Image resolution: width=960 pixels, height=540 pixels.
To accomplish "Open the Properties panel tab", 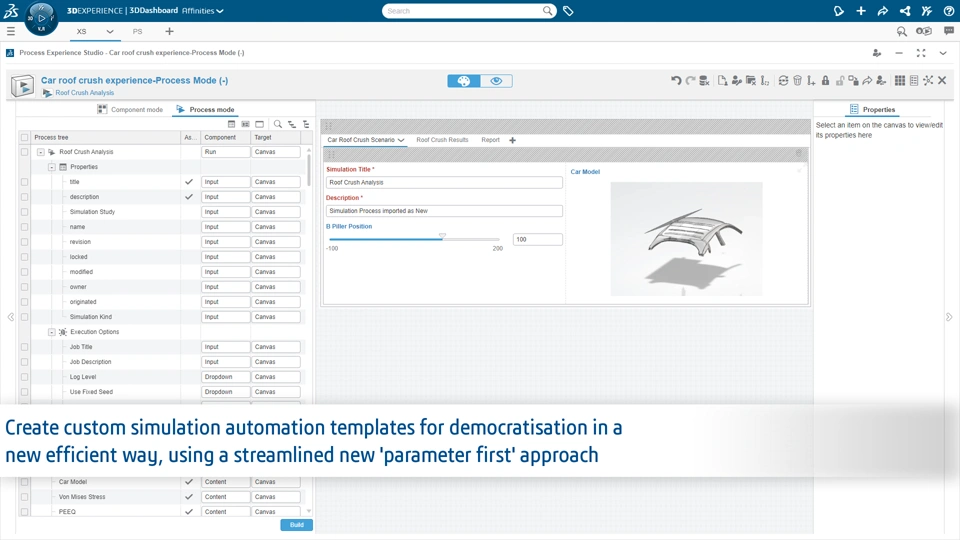I will pos(872,110).
